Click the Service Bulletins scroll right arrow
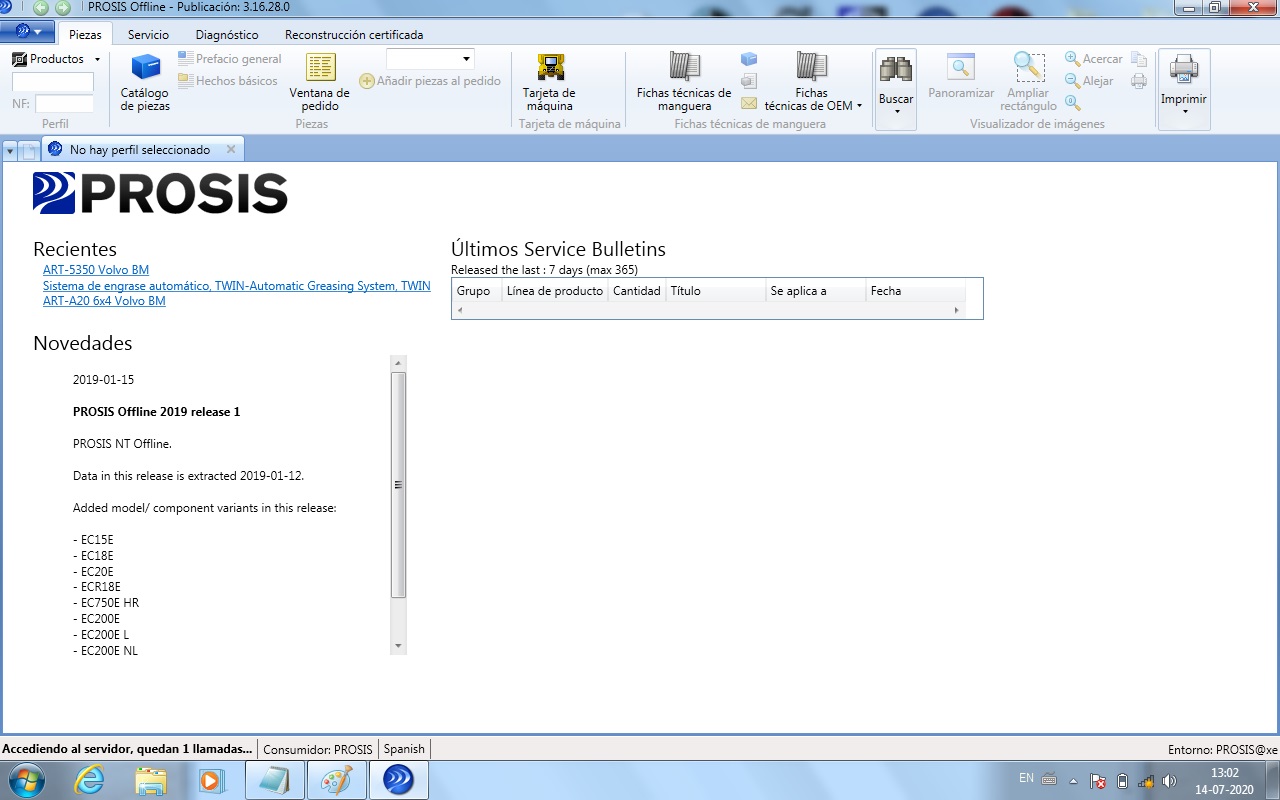This screenshot has width=1280, height=800. [956, 311]
